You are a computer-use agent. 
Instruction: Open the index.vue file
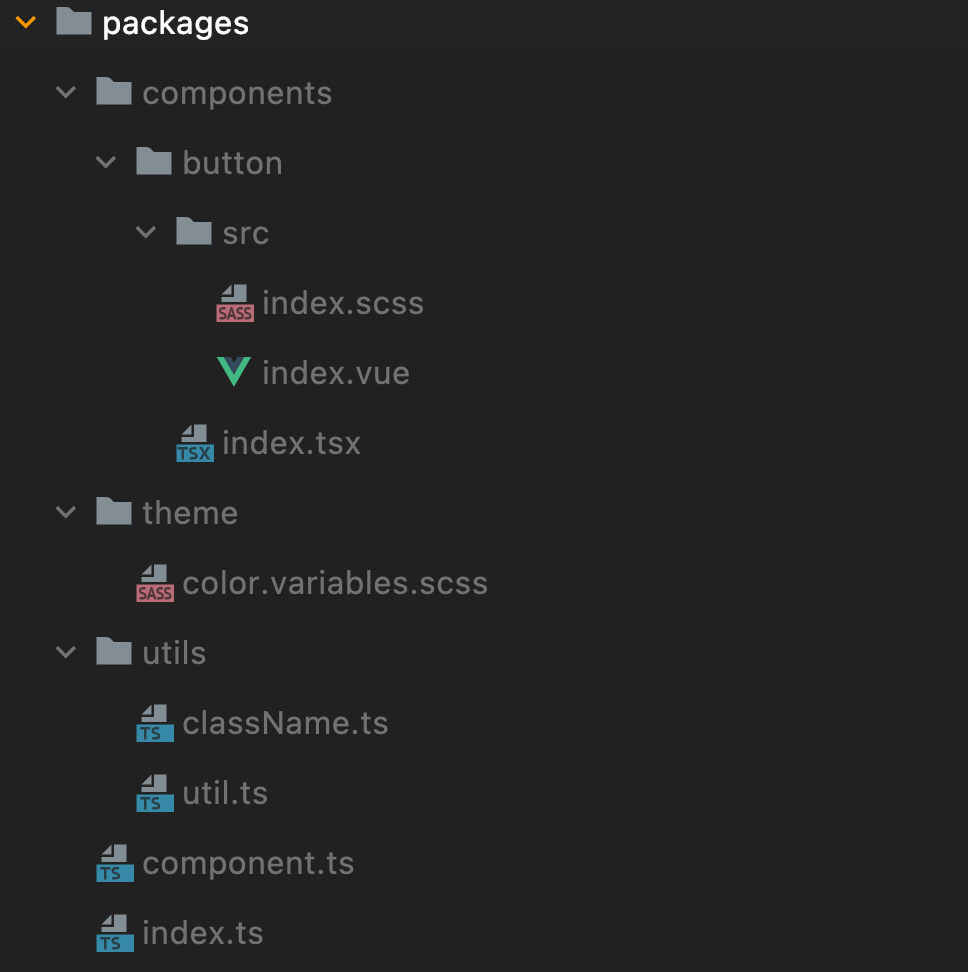pos(335,373)
